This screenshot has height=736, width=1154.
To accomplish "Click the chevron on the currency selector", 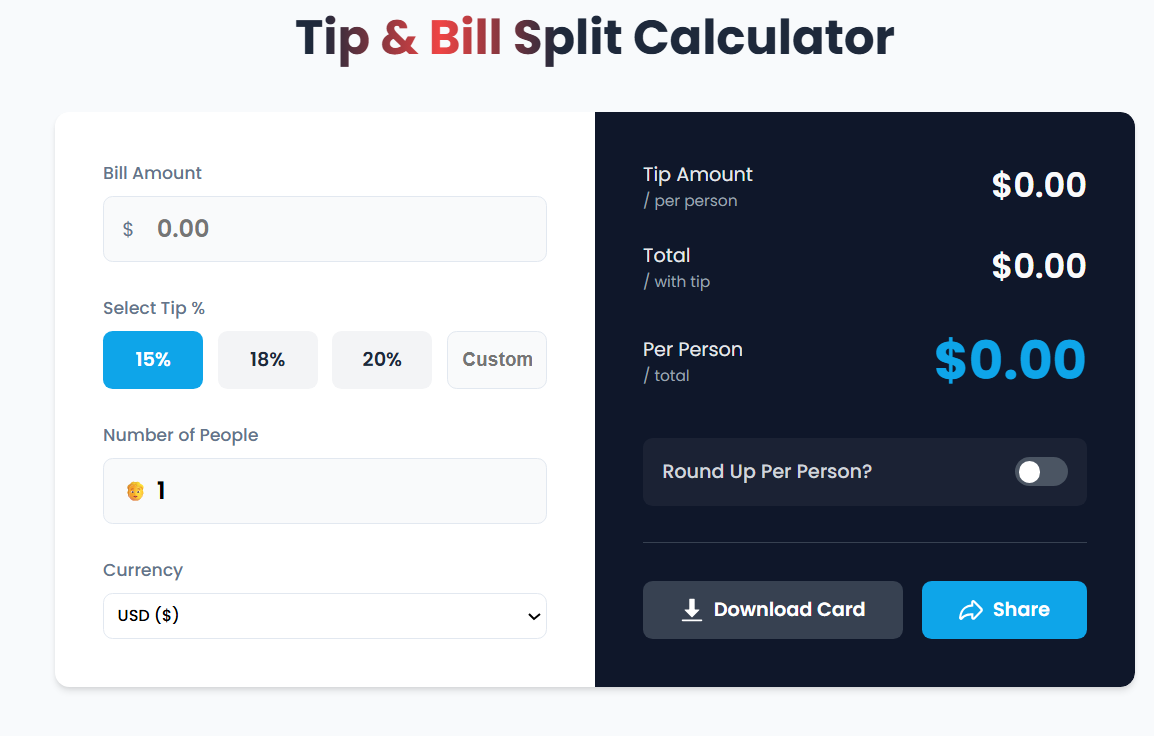I will [533, 616].
